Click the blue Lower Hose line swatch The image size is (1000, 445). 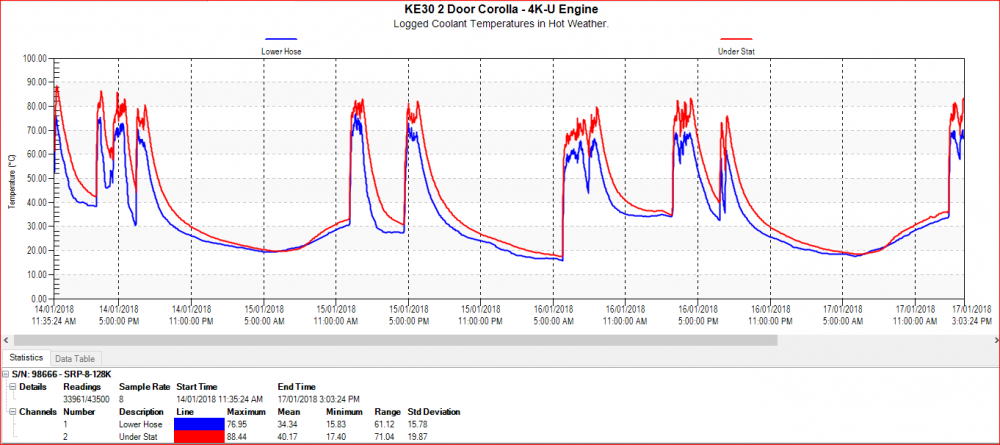[198, 424]
